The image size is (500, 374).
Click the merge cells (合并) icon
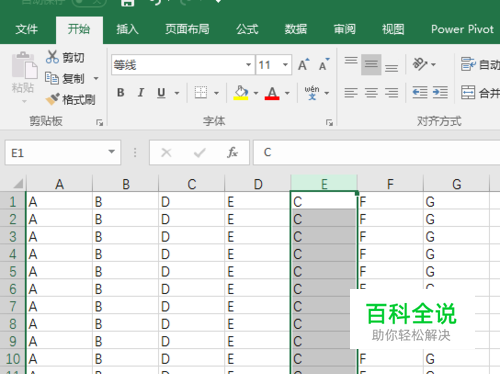pos(468,92)
